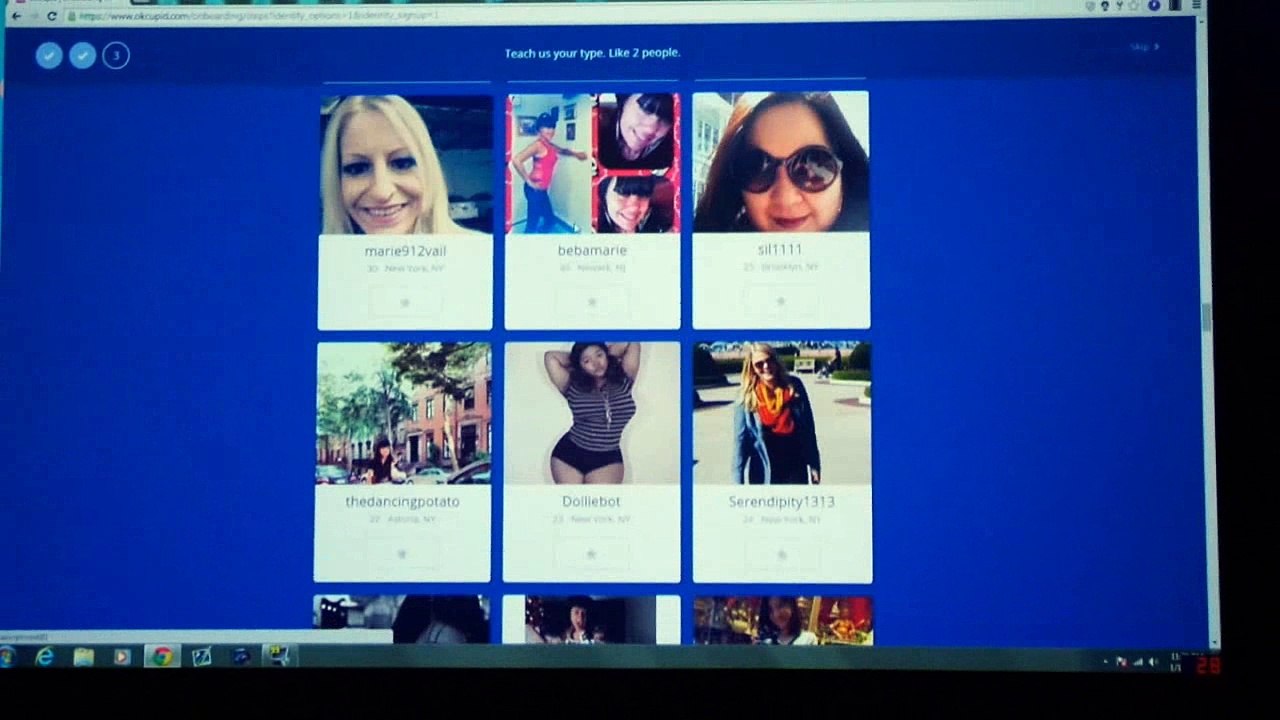Click the volume icon in system tray
This screenshot has width=1280, height=720.
pyautogui.click(x=1153, y=662)
